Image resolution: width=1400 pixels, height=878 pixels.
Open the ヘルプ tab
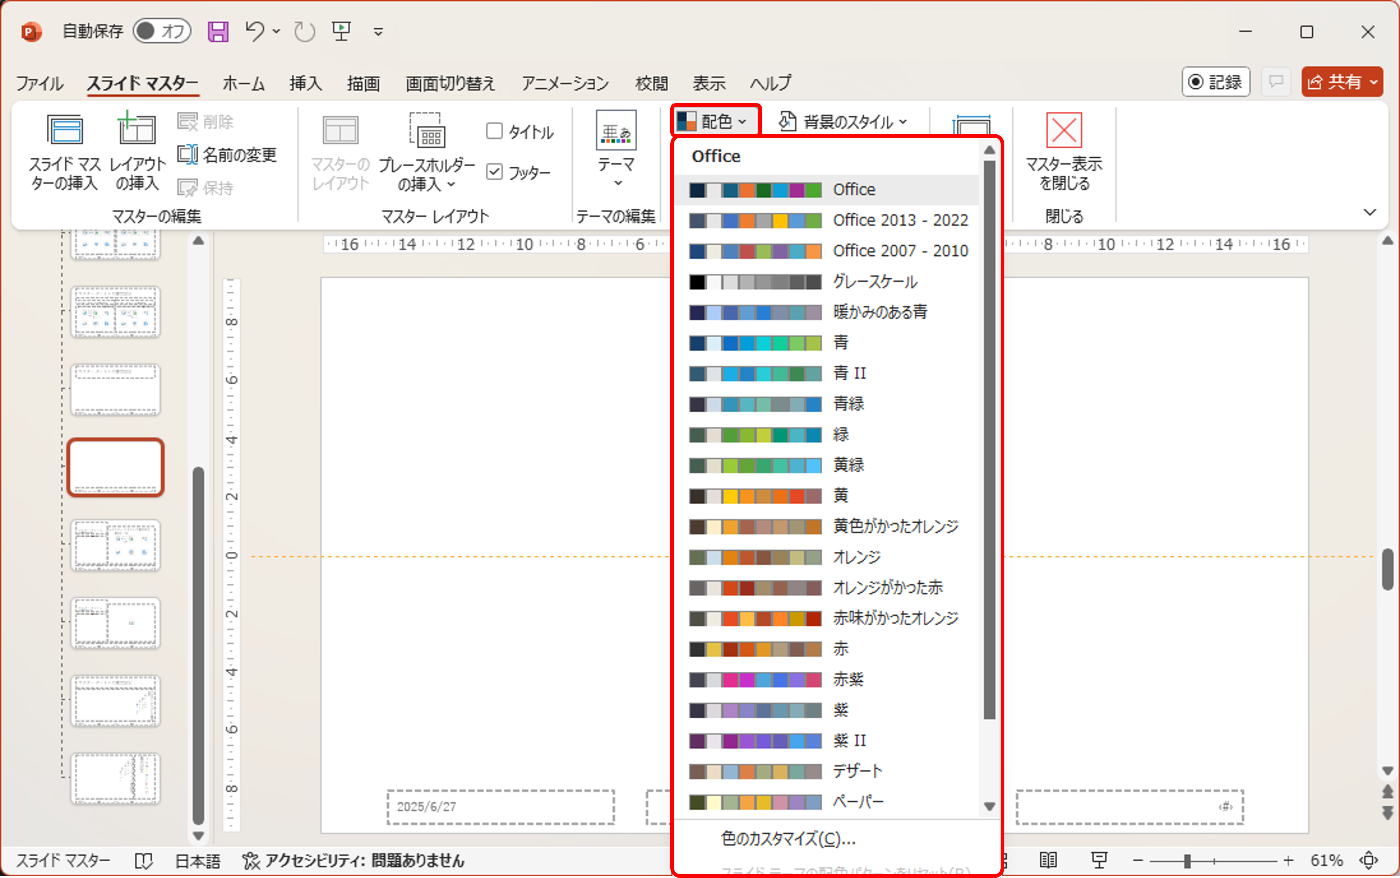(770, 83)
